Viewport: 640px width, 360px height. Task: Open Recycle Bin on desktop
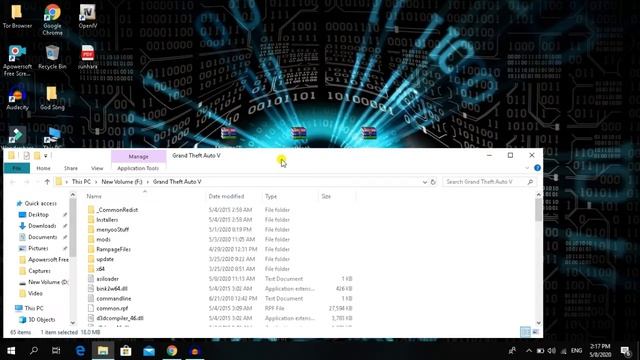(52, 58)
